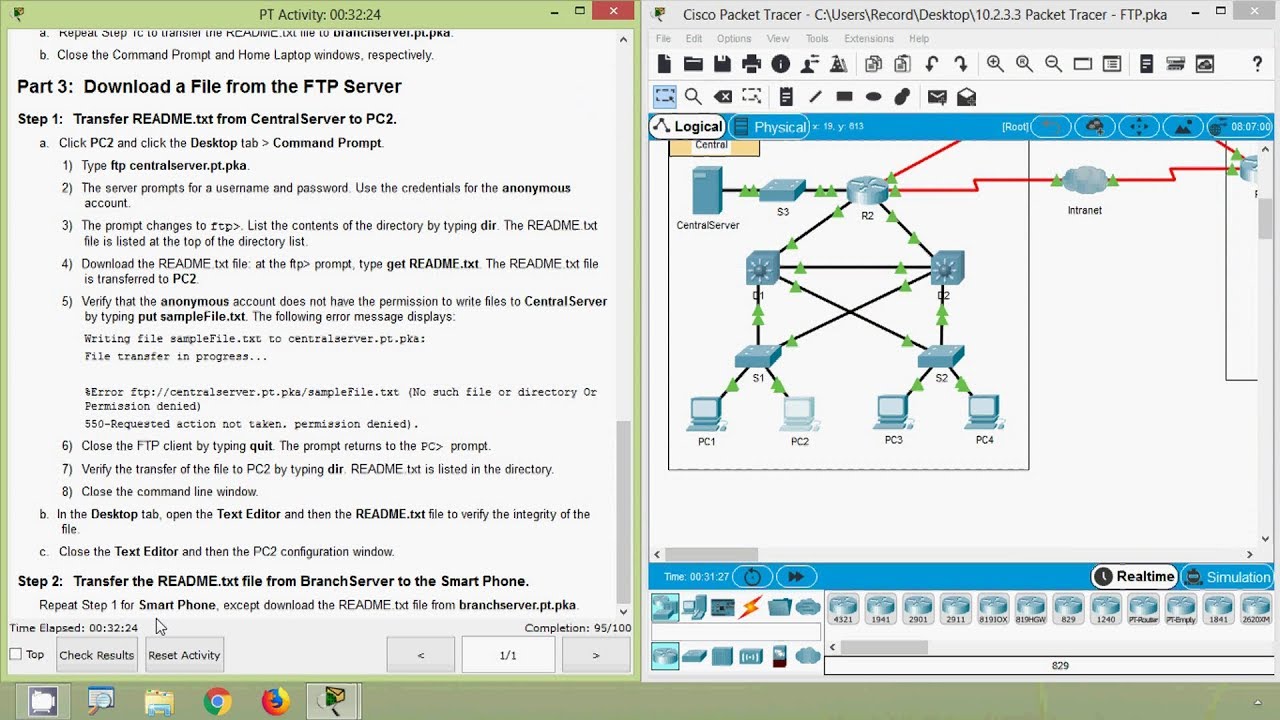This screenshot has width=1280, height=720.
Task: Open the Edit menu
Action: coord(694,39)
